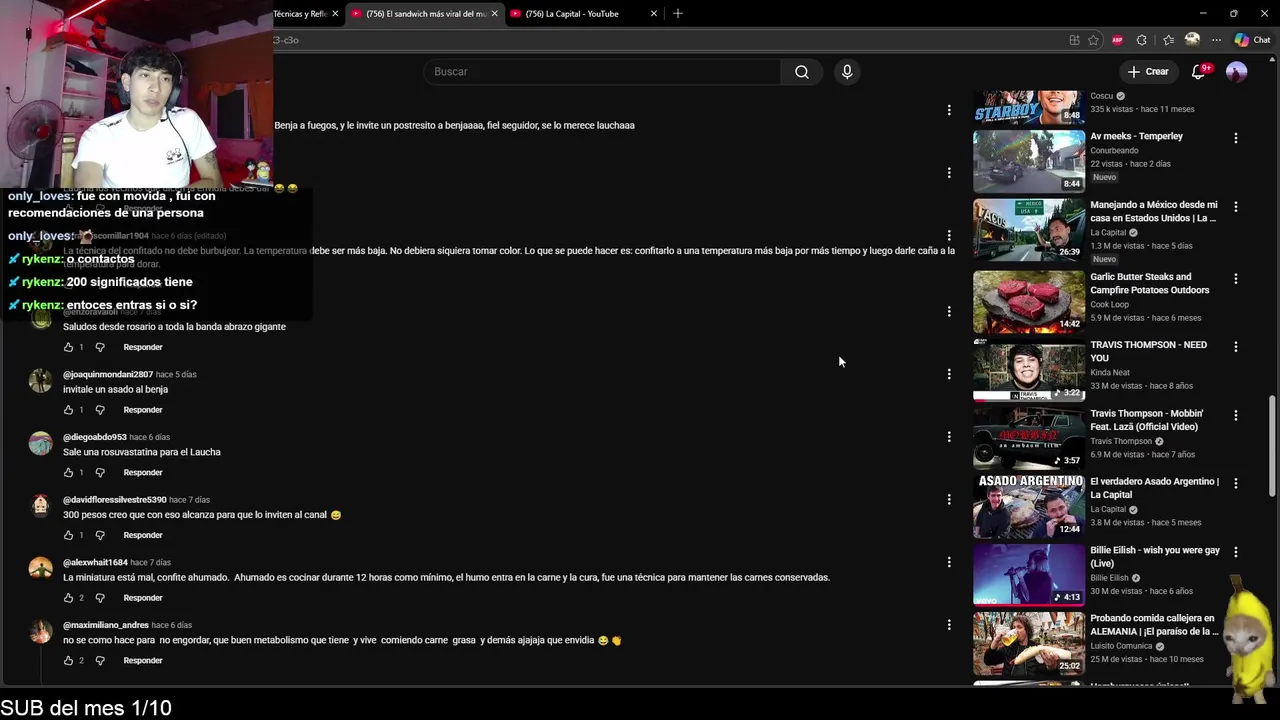Click diegoabdo953's profile avatar
The image size is (1280, 720).
40,443
